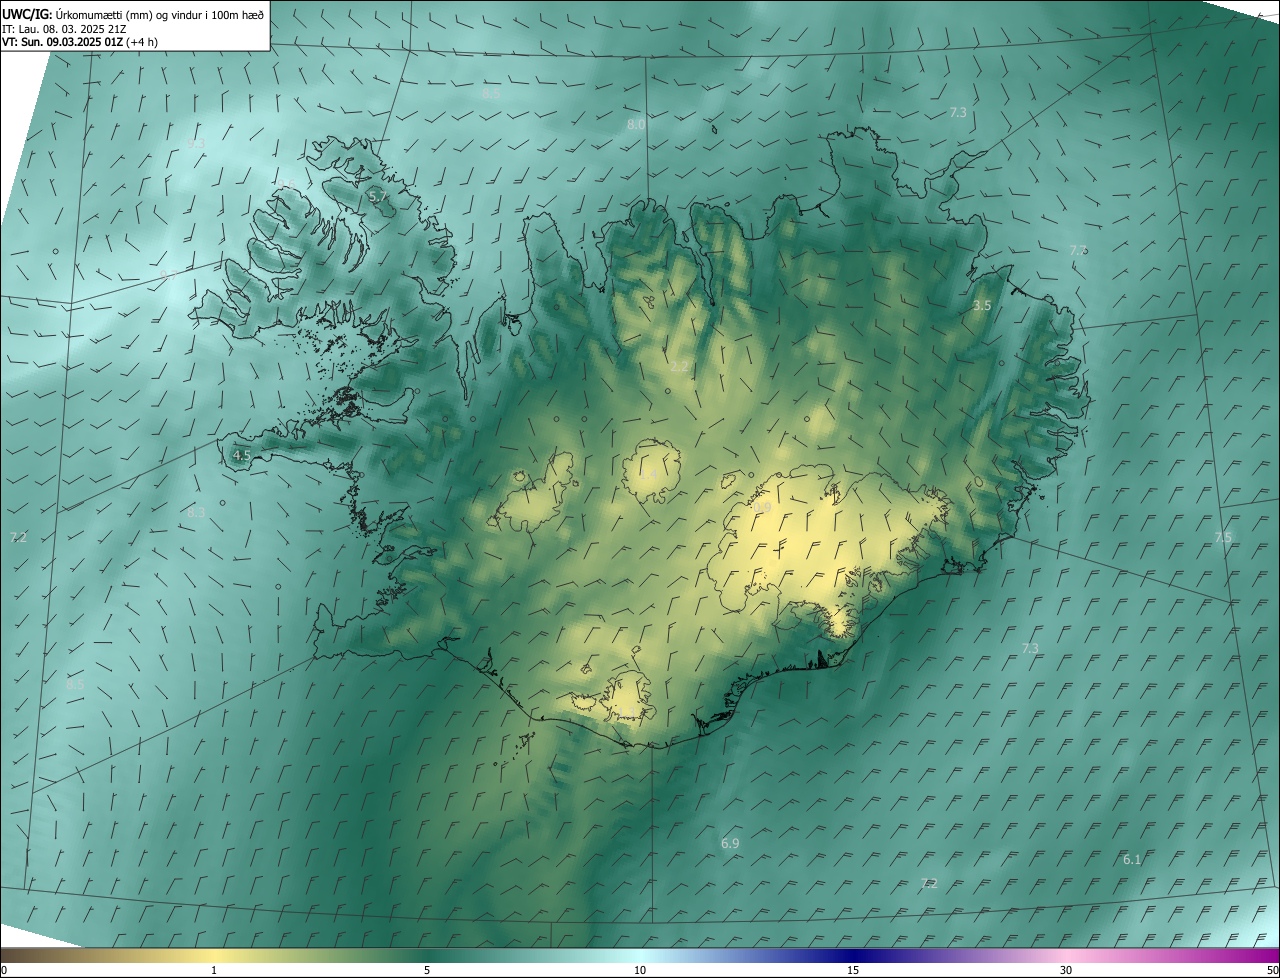The width and height of the screenshot is (1280, 978).
Task: Click the colorbar tick label '30'
Action: tap(1066, 970)
